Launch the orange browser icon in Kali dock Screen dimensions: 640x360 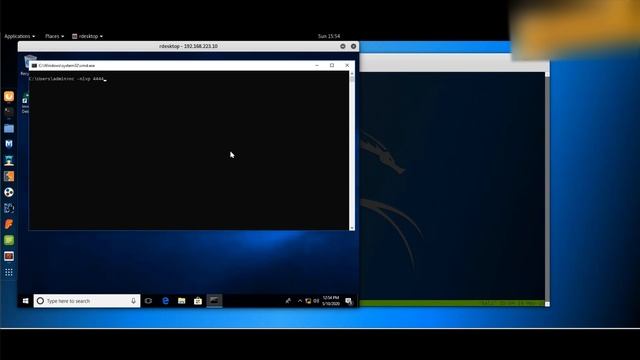coord(9,96)
